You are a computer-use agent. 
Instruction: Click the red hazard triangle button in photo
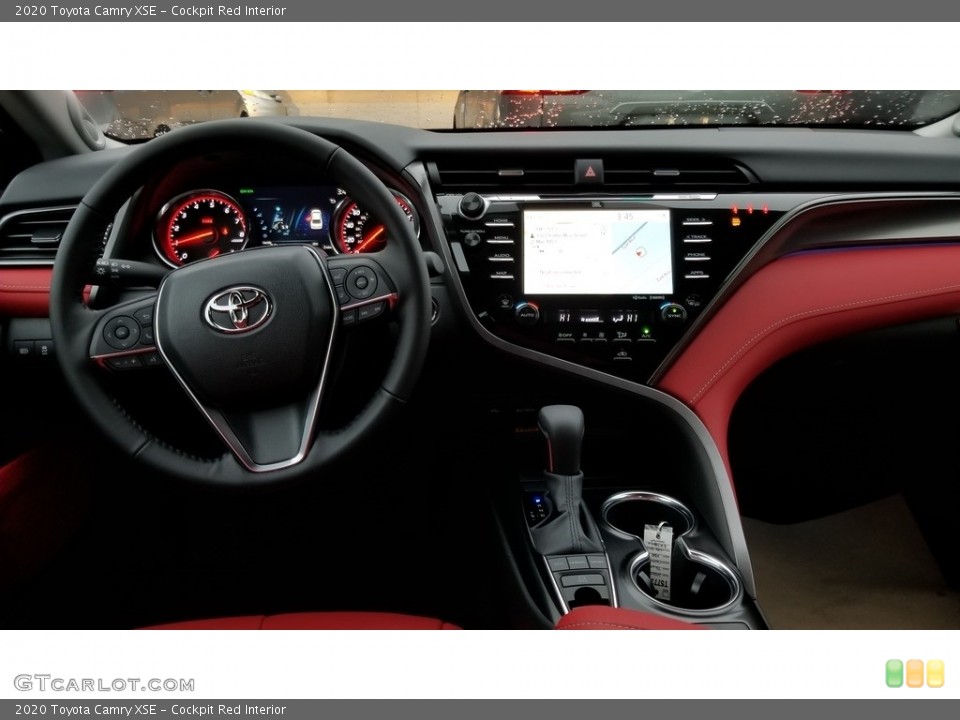(x=589, y=171)
